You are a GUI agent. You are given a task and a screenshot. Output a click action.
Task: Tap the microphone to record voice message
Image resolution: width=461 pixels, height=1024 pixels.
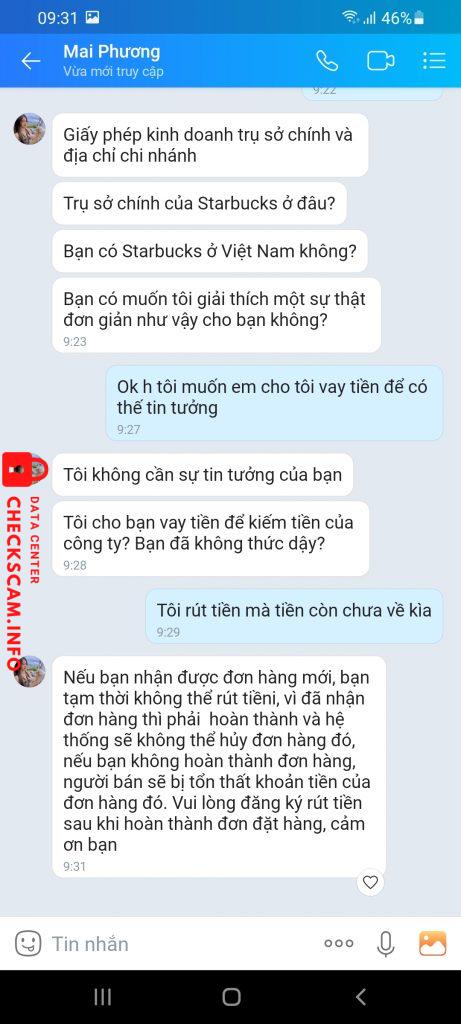point(386,943)
